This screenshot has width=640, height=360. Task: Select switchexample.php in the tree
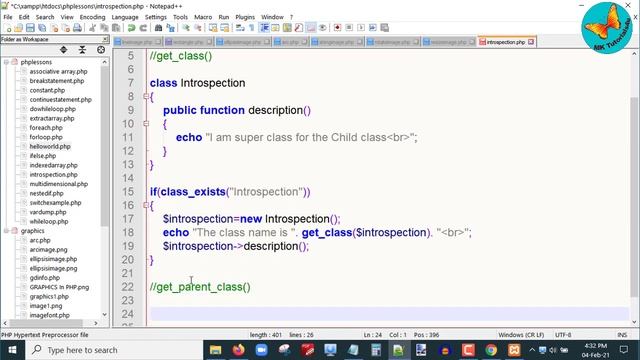point(55,203)
